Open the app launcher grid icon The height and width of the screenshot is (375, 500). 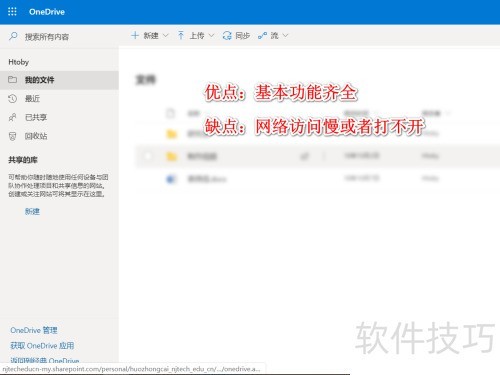coord(12,12)
